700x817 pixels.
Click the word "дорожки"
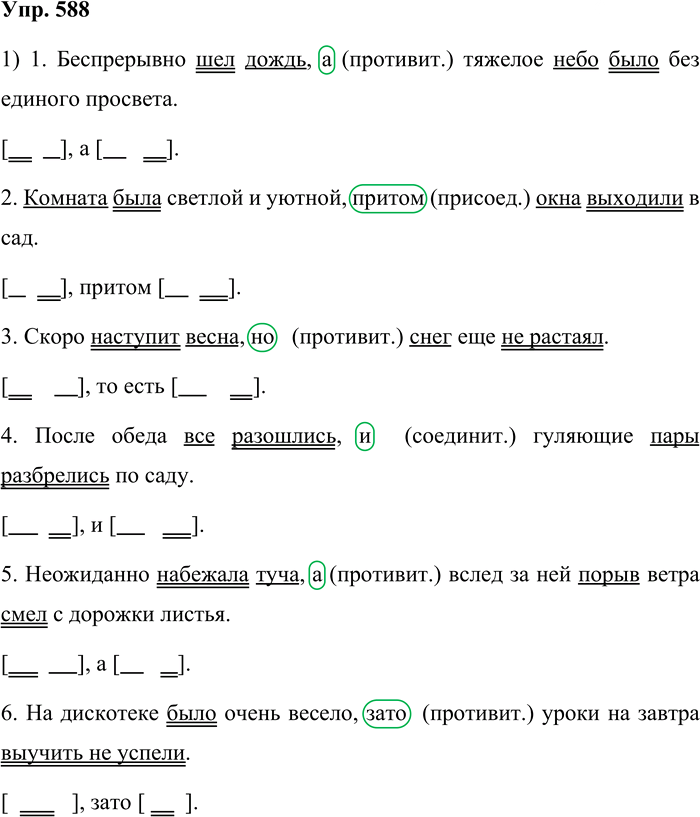point(111,615)
